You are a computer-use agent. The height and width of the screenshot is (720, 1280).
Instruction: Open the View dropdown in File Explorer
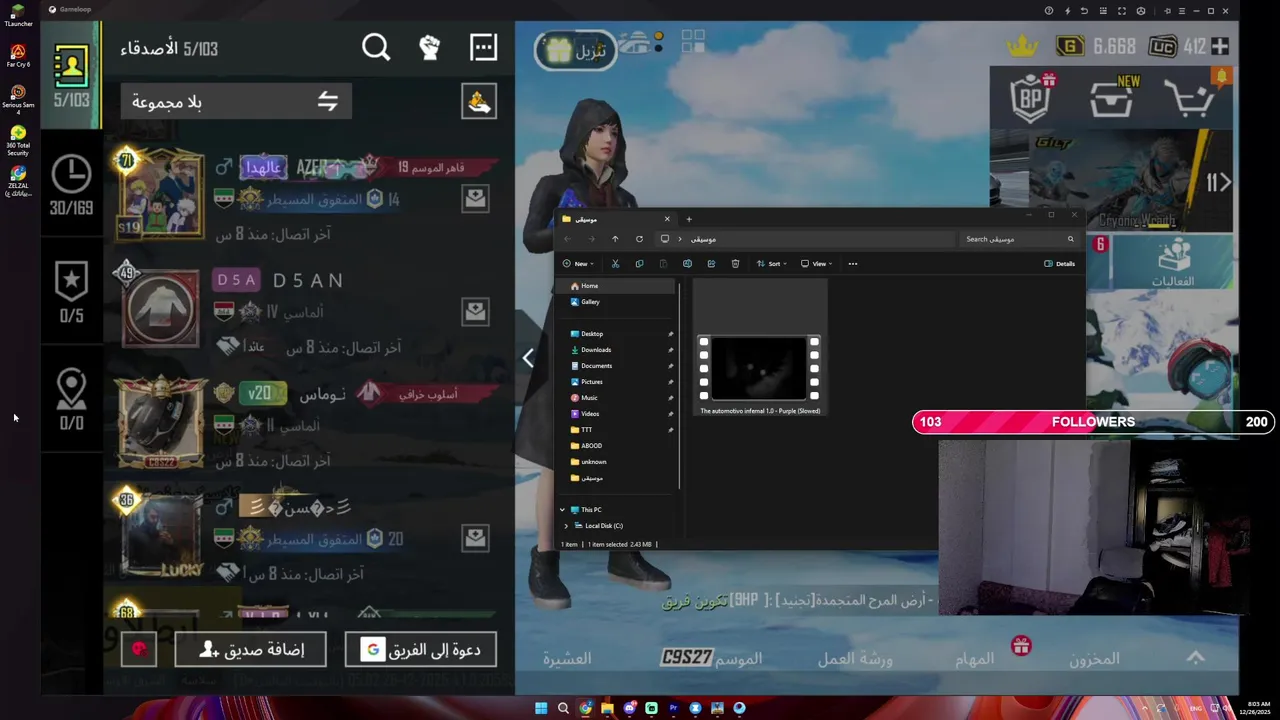pyautogui.click(x=816, y=264)
